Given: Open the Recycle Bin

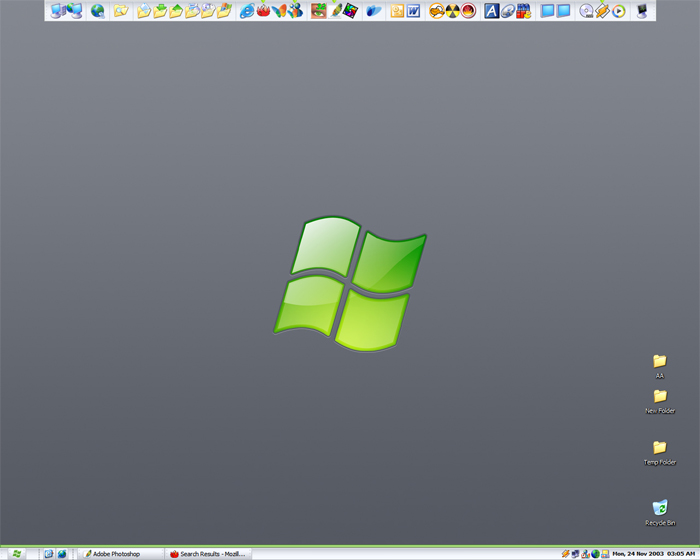Looking at the screenshot, I should pos(660,513).
